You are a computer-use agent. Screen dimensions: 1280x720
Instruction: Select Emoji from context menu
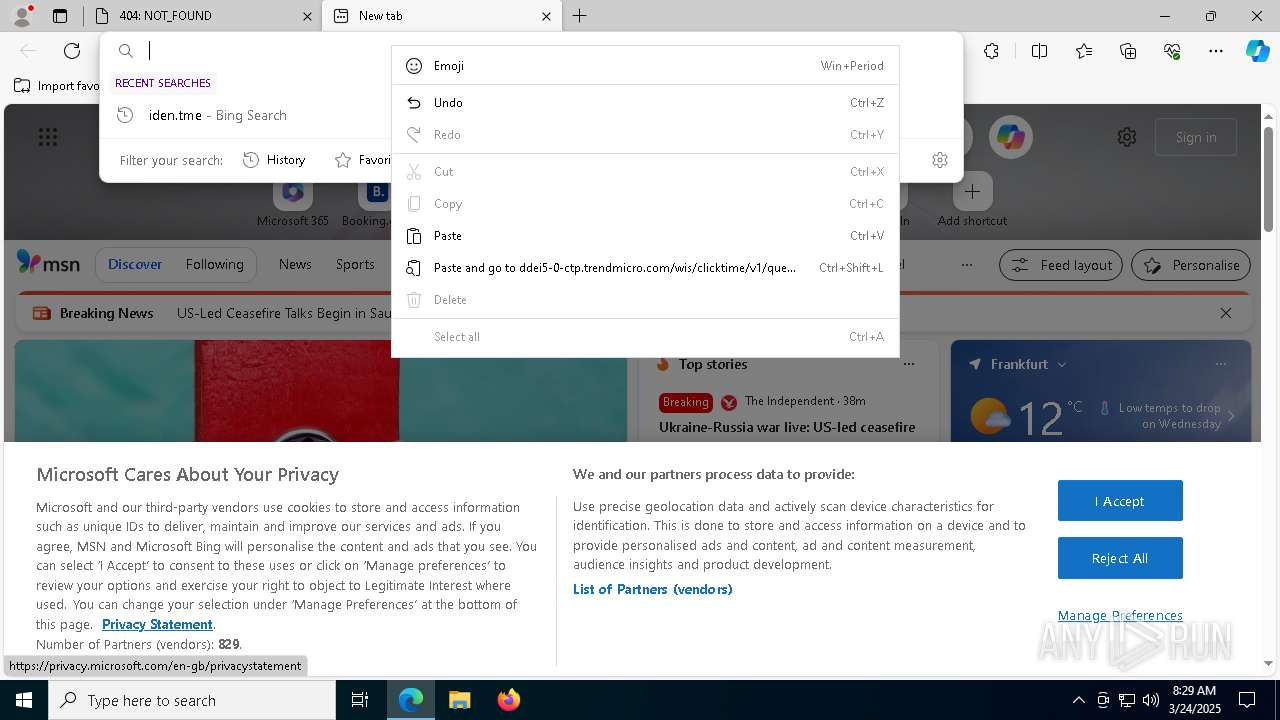pyautogui.click(x=645, y=66)
